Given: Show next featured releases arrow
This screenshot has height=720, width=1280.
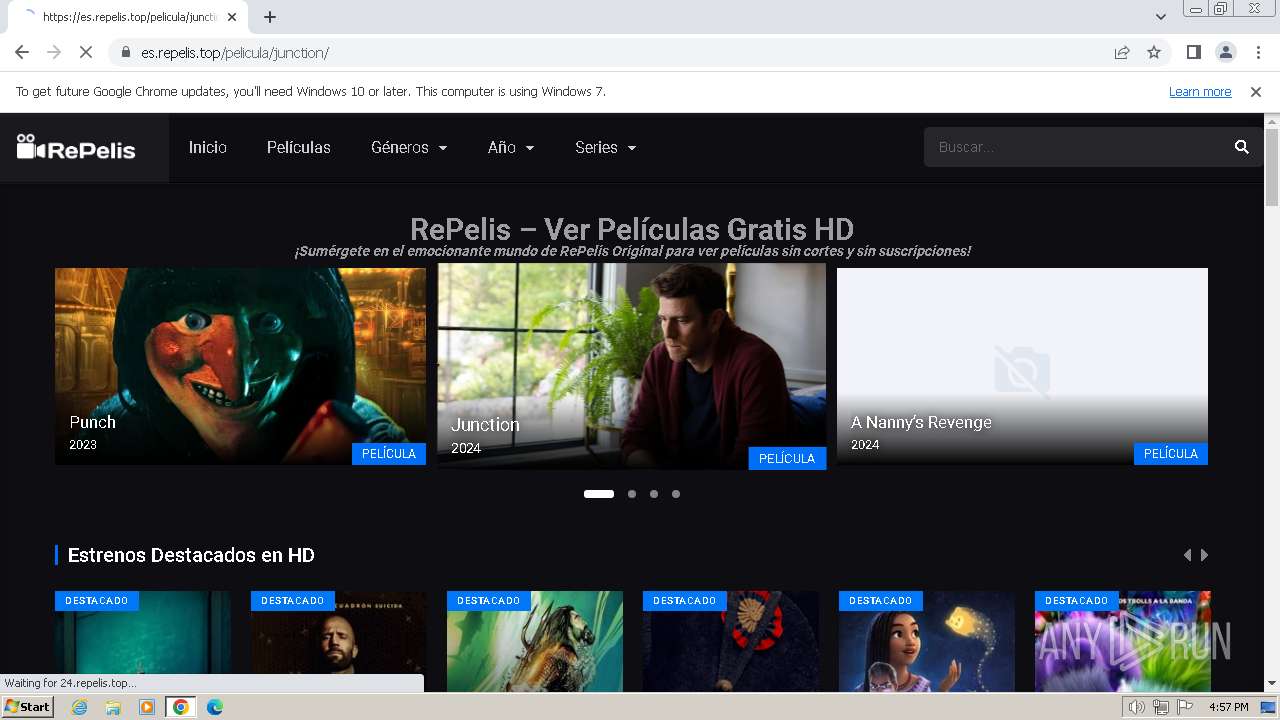Looking at the screenshot, I should (x=1204, y=555).
